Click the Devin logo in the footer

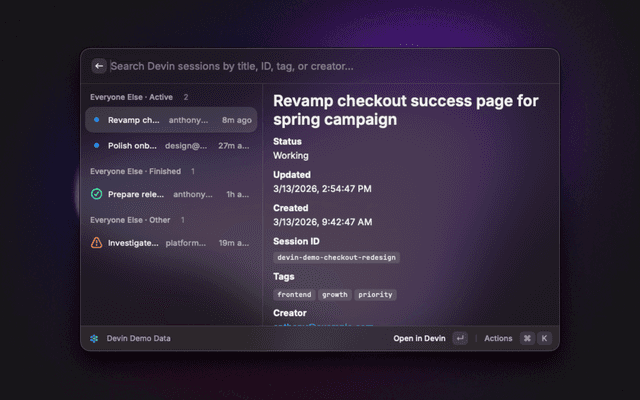point(94,338)
